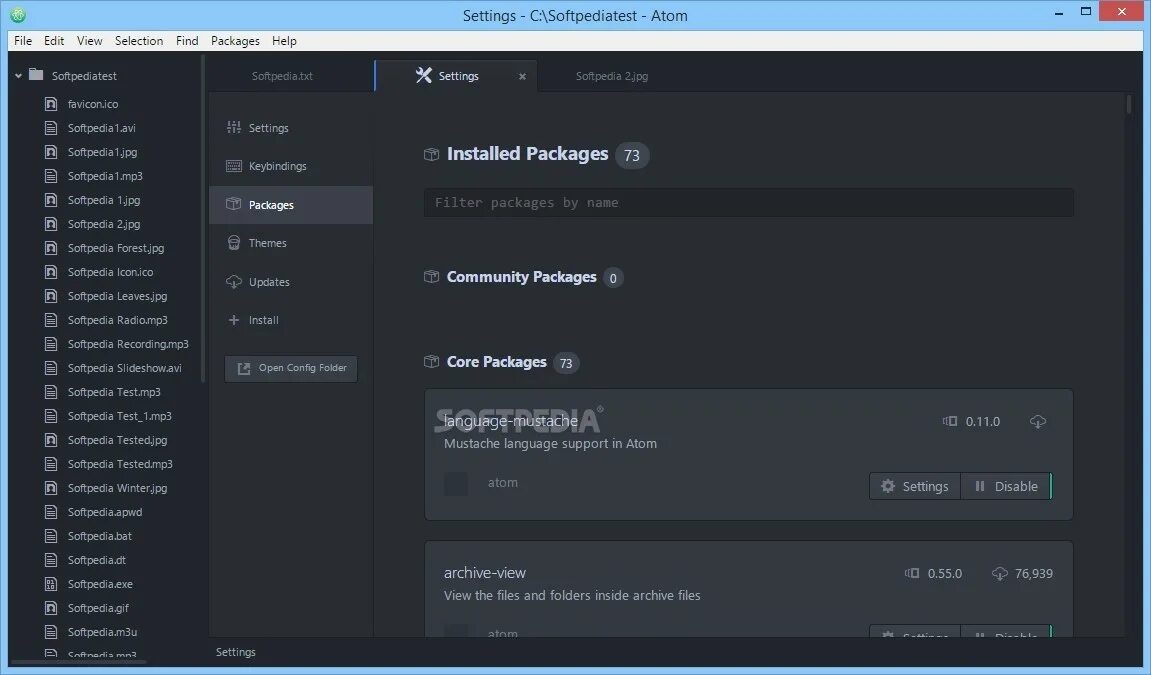
Task: Click the Installed Packages count badge 73
Action: tap(632, 156)
